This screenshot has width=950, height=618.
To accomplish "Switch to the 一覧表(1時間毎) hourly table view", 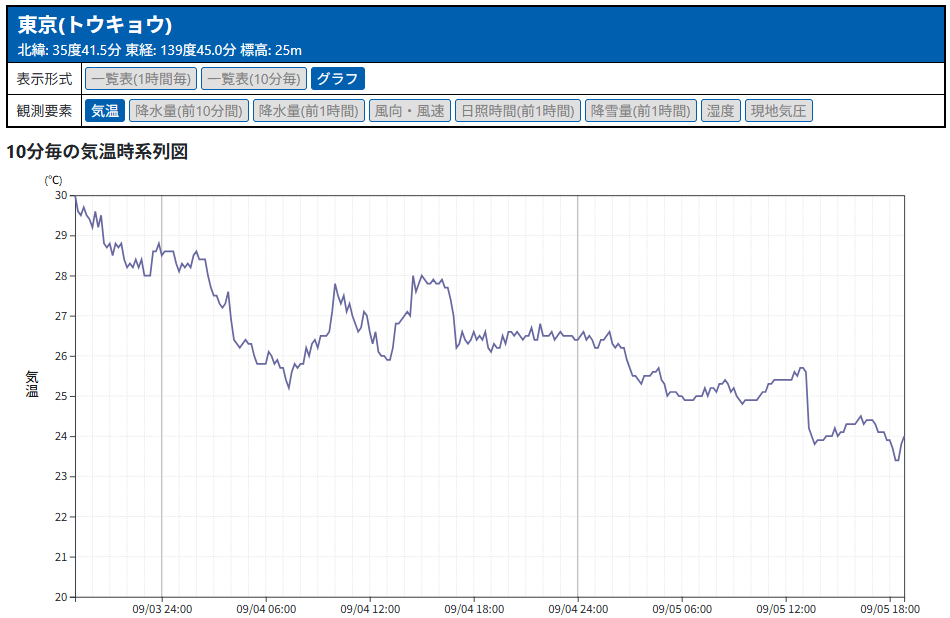I will (x=141, y=78).
